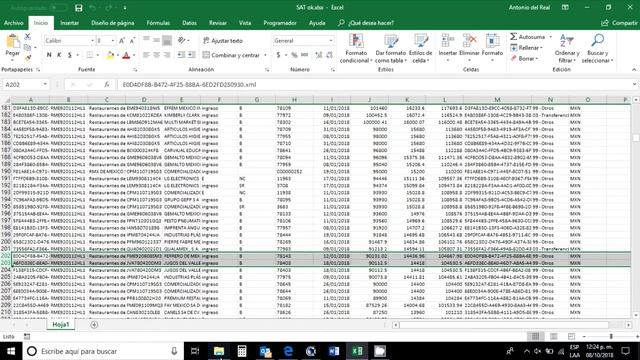The width and height of the screenshot is (640, 360).
Task: Open the Archivo tab
Action: [x=14, y=23]
